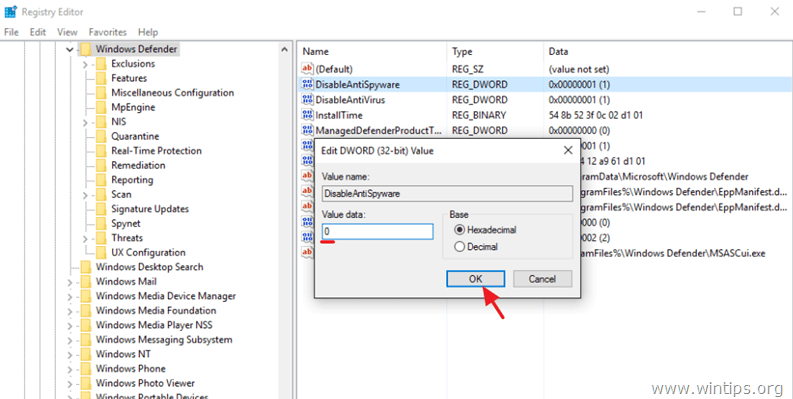Image resolution: width=793 pixels, height=399 pixels.
Task: Select the Decimal base radio button
Action: (x=459, y=247)
